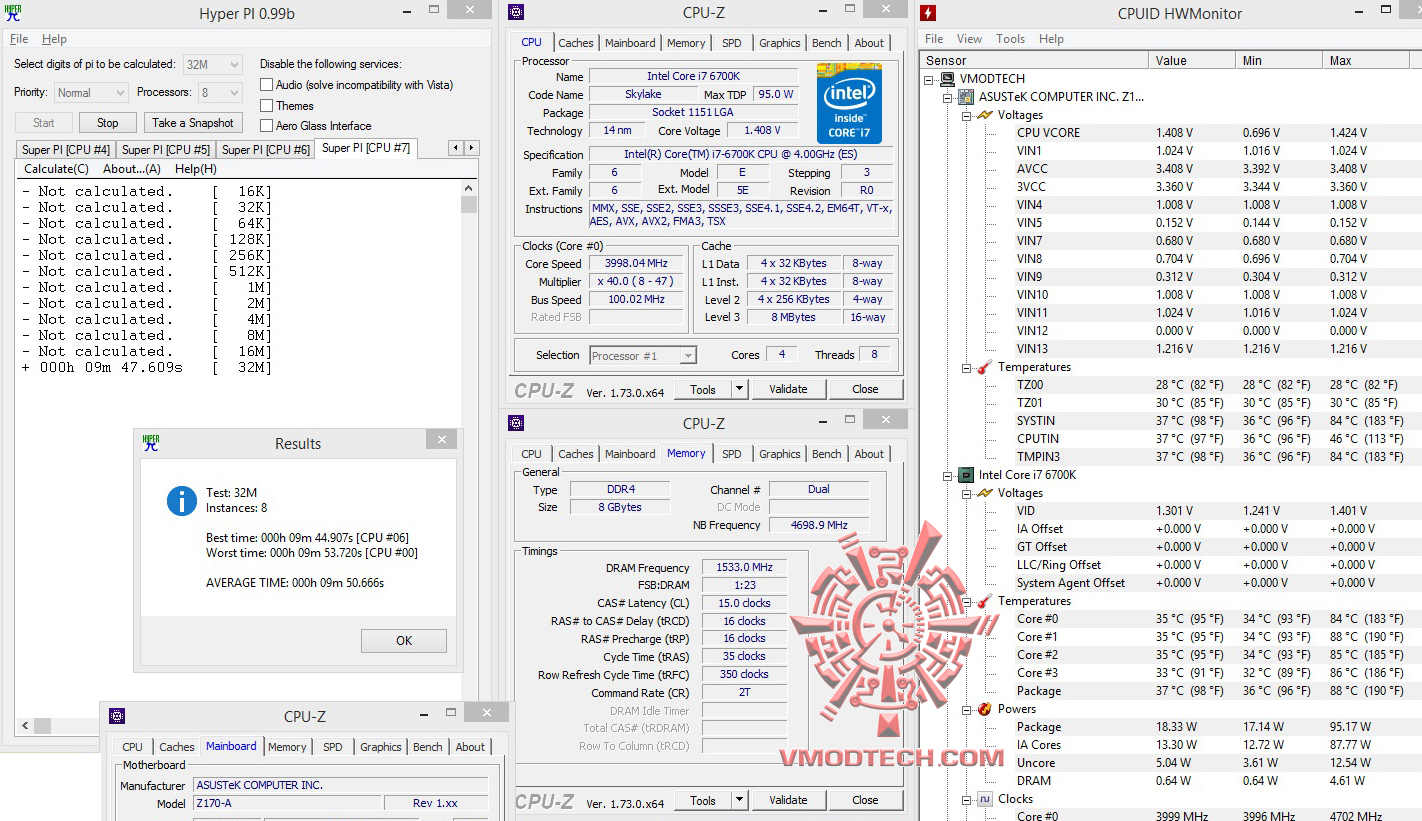Click Validate in CPU-Z CPU window
This screenshot has height=821, width=1422.
point(788,389)
